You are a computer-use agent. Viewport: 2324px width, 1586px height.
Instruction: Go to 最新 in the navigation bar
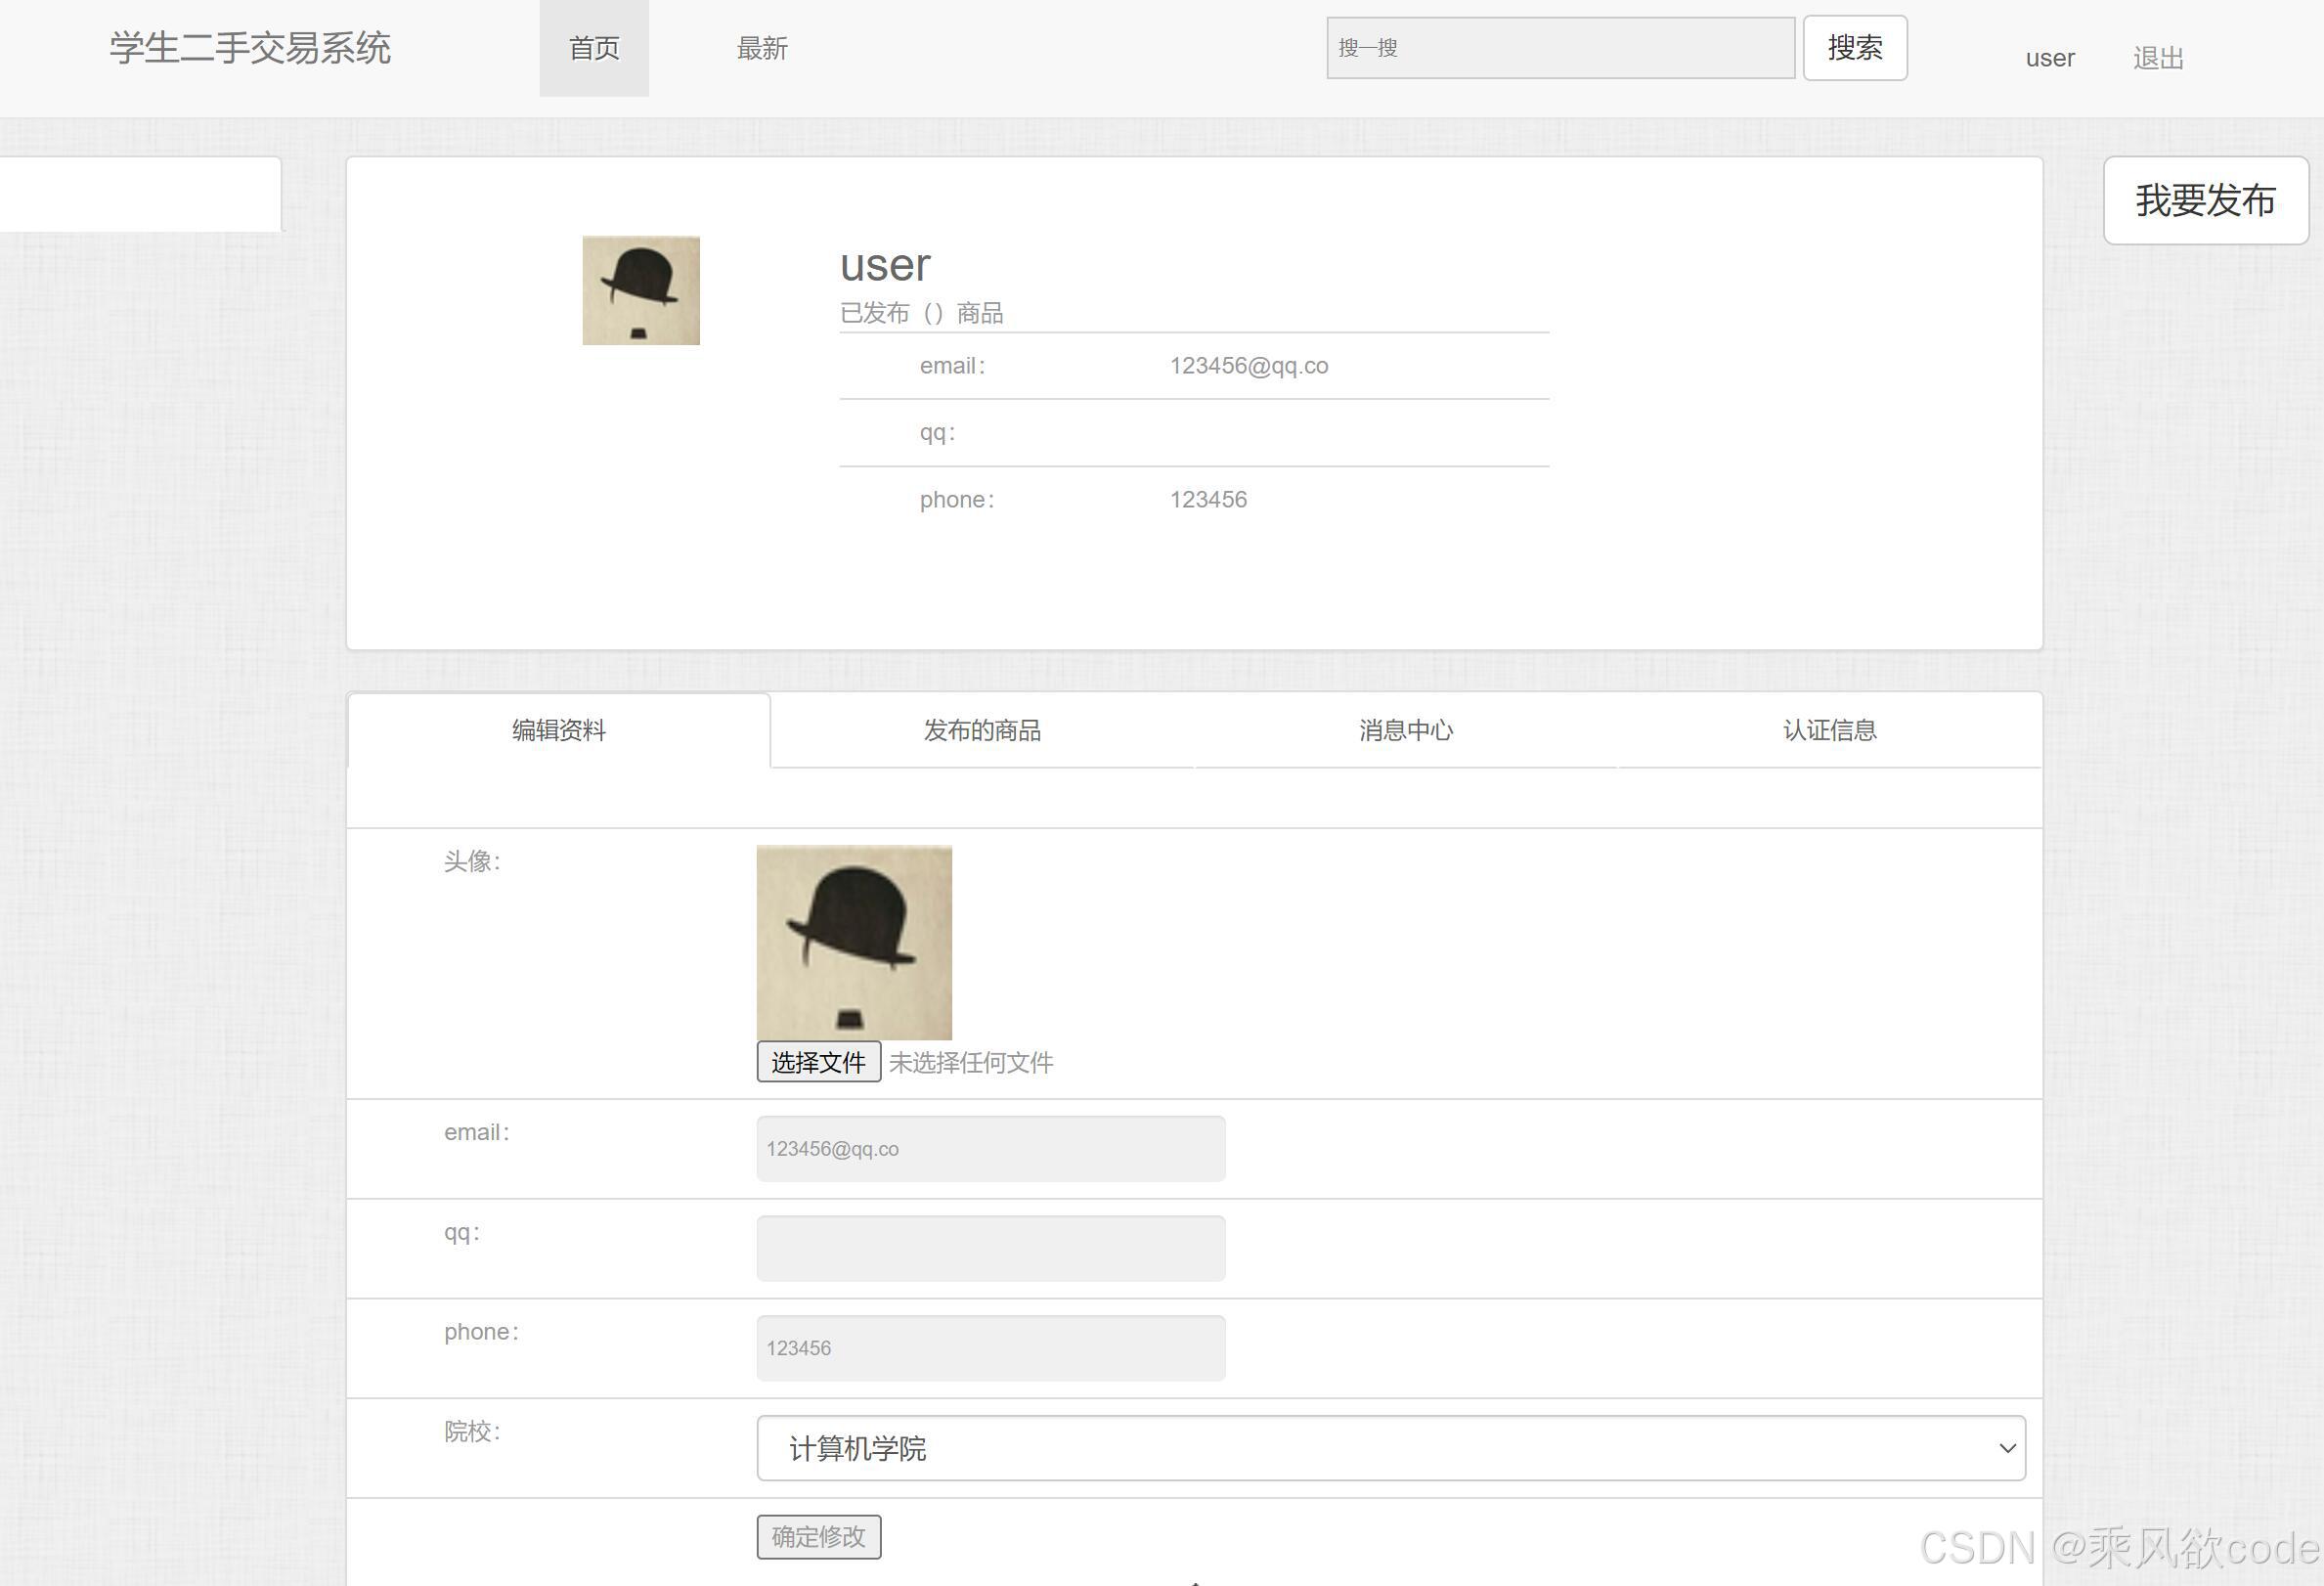[762, 48]
